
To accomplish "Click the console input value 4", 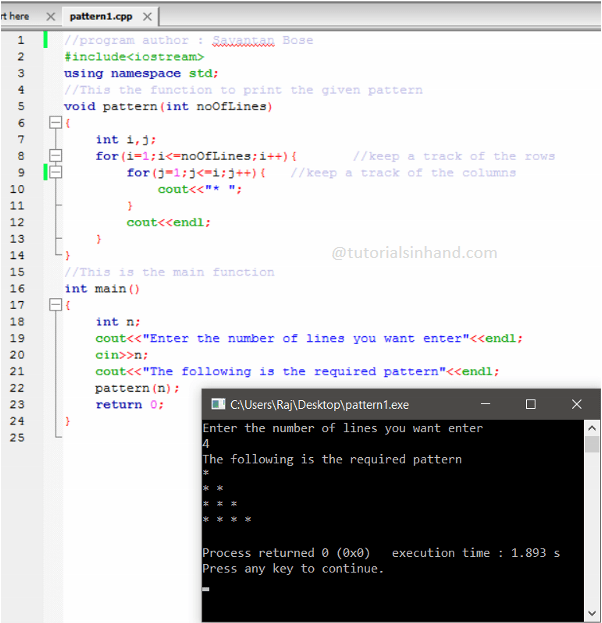I will click(206, 443).
